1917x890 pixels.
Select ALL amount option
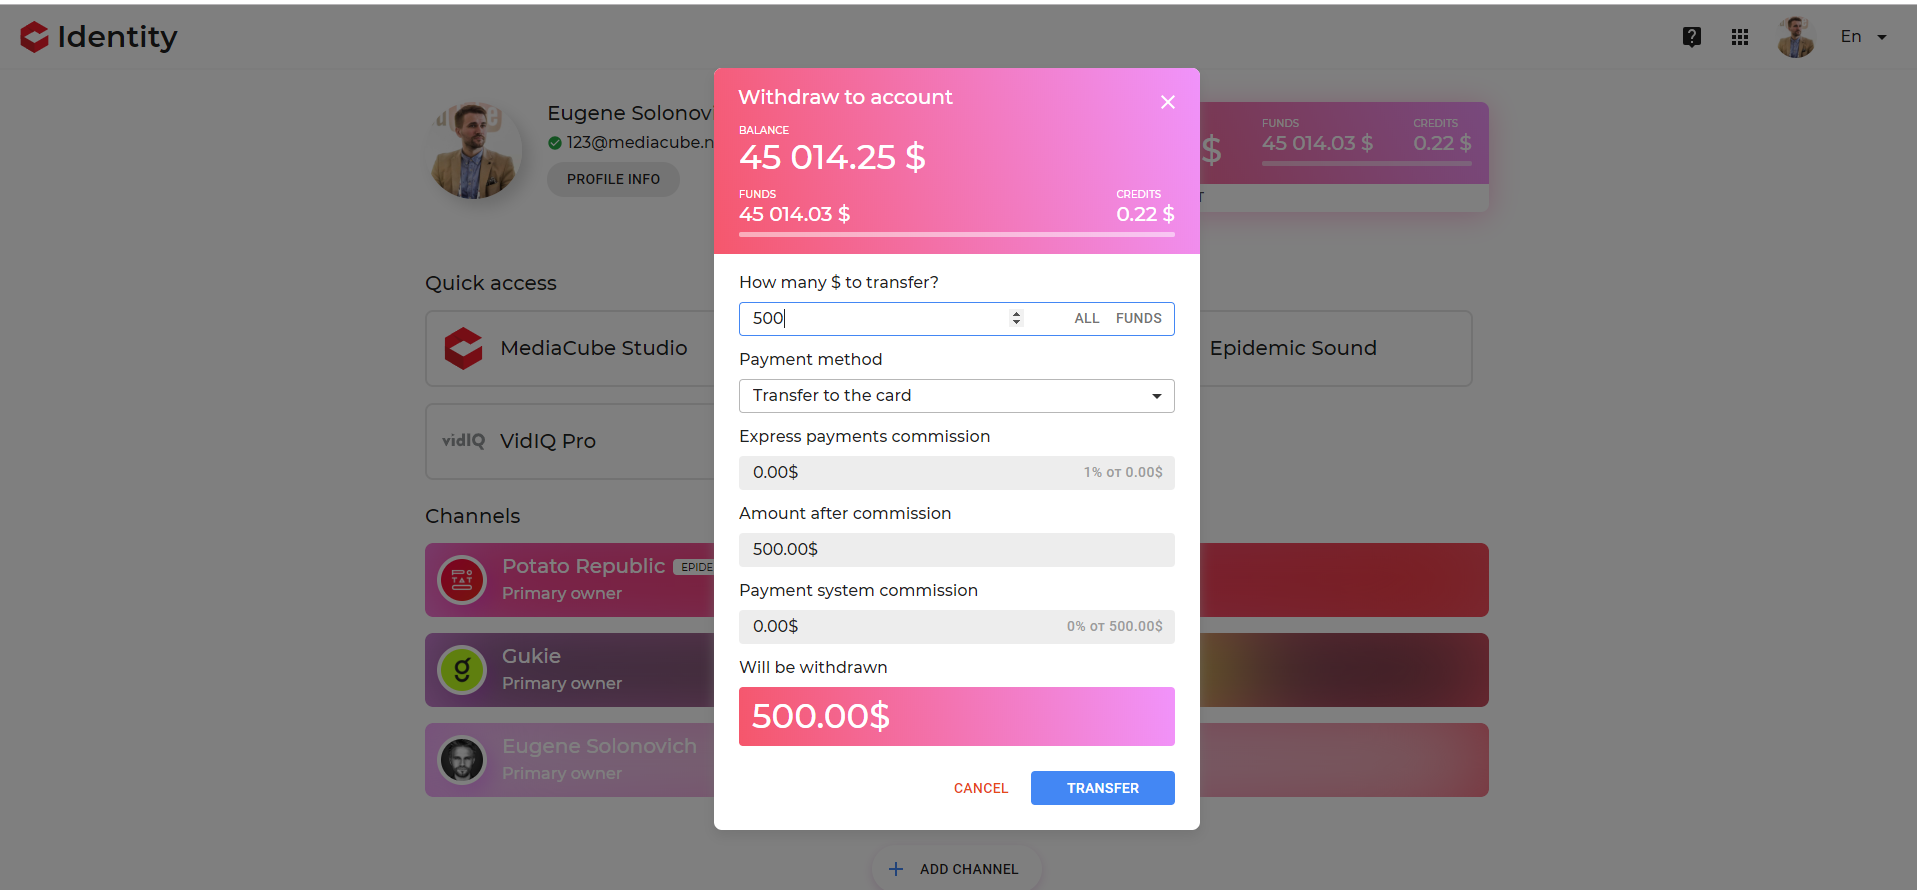coord(1087,318)
